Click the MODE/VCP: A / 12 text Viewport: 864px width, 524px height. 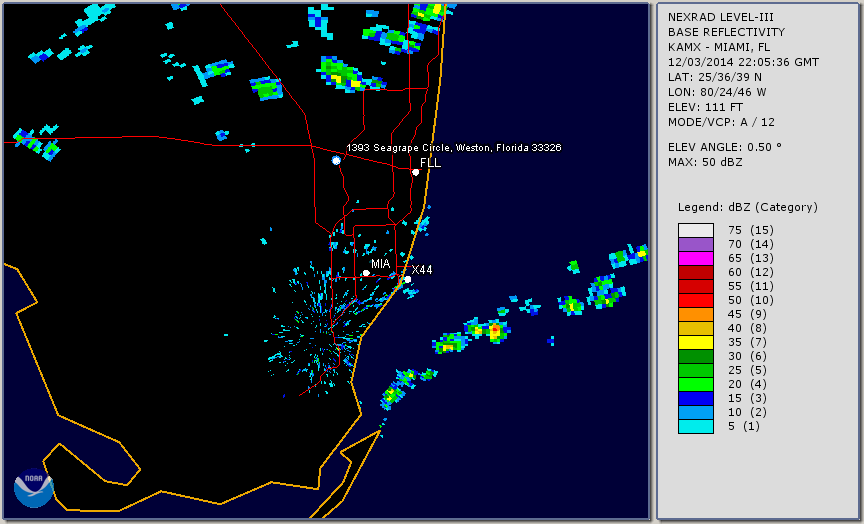click(x=721, y=122)
